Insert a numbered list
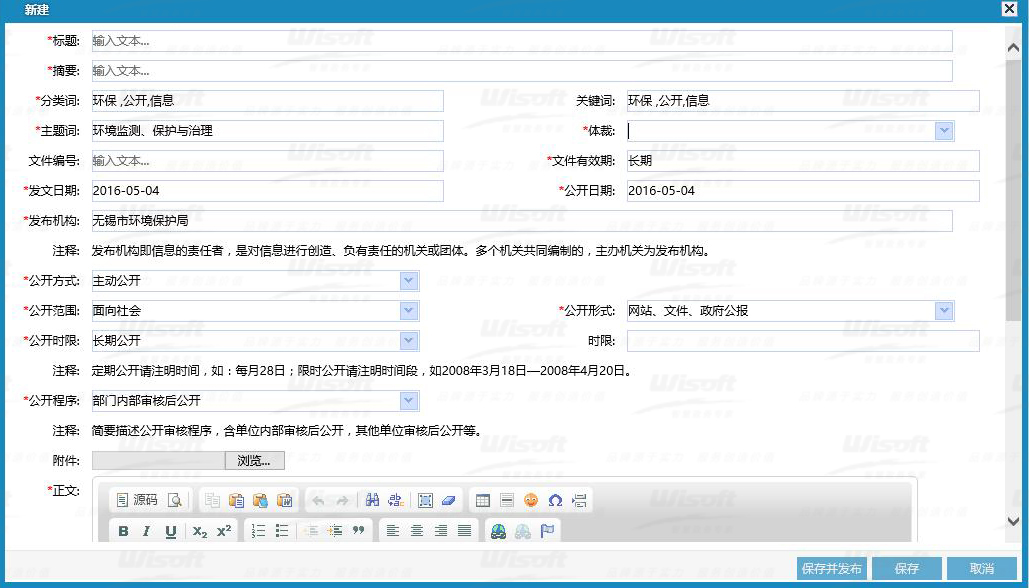Screen dimensions: 1029x588 tap(258, 531)
